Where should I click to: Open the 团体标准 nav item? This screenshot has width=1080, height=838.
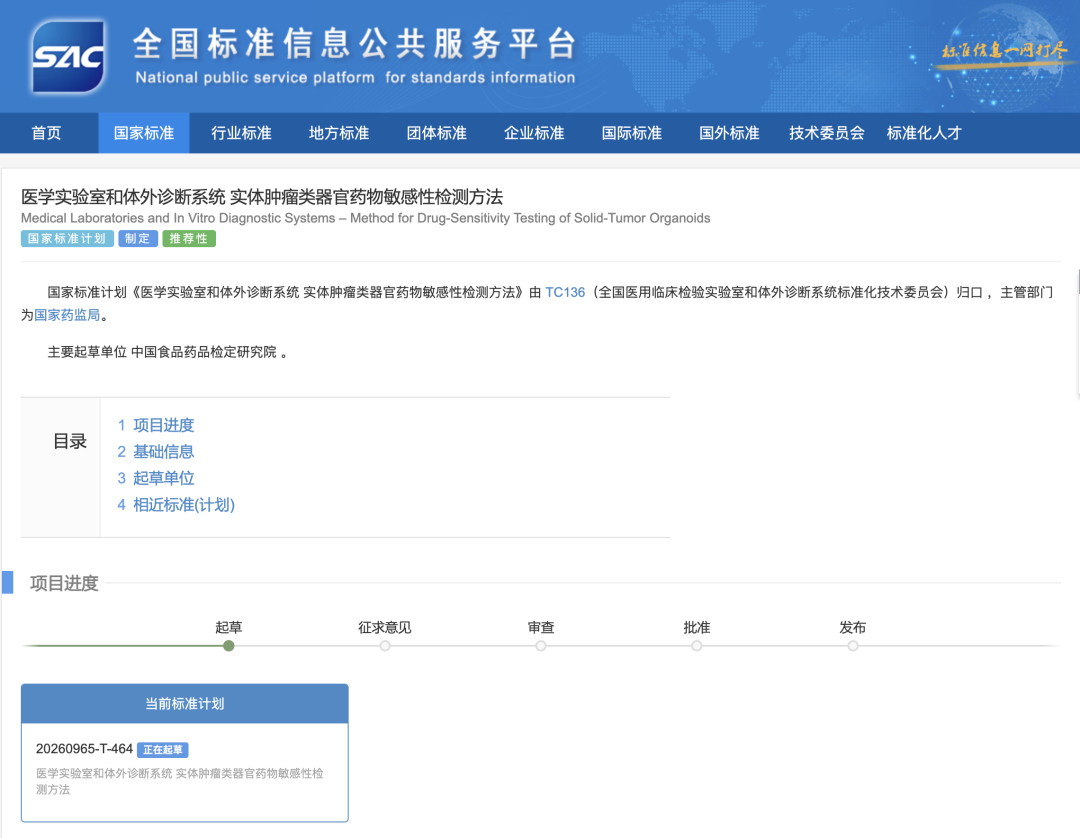point(437,133)
